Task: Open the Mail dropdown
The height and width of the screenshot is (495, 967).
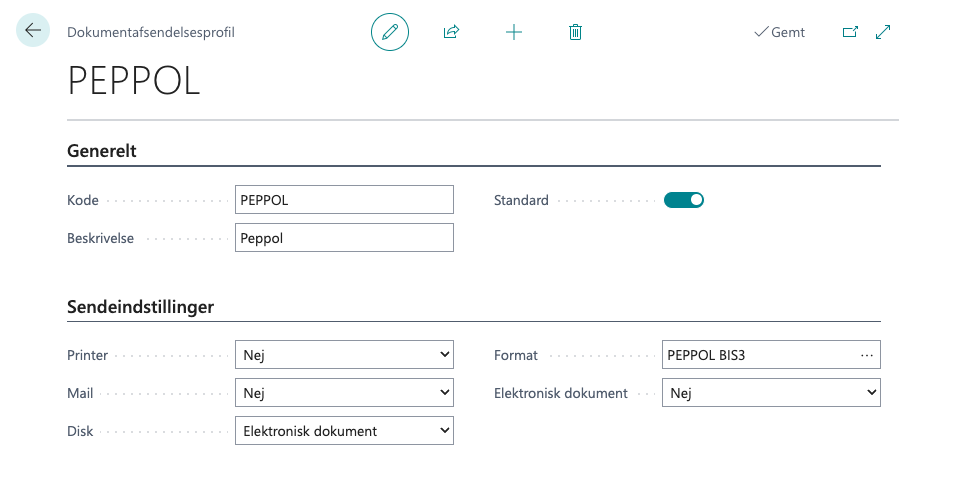Action: tap(344, 393)
